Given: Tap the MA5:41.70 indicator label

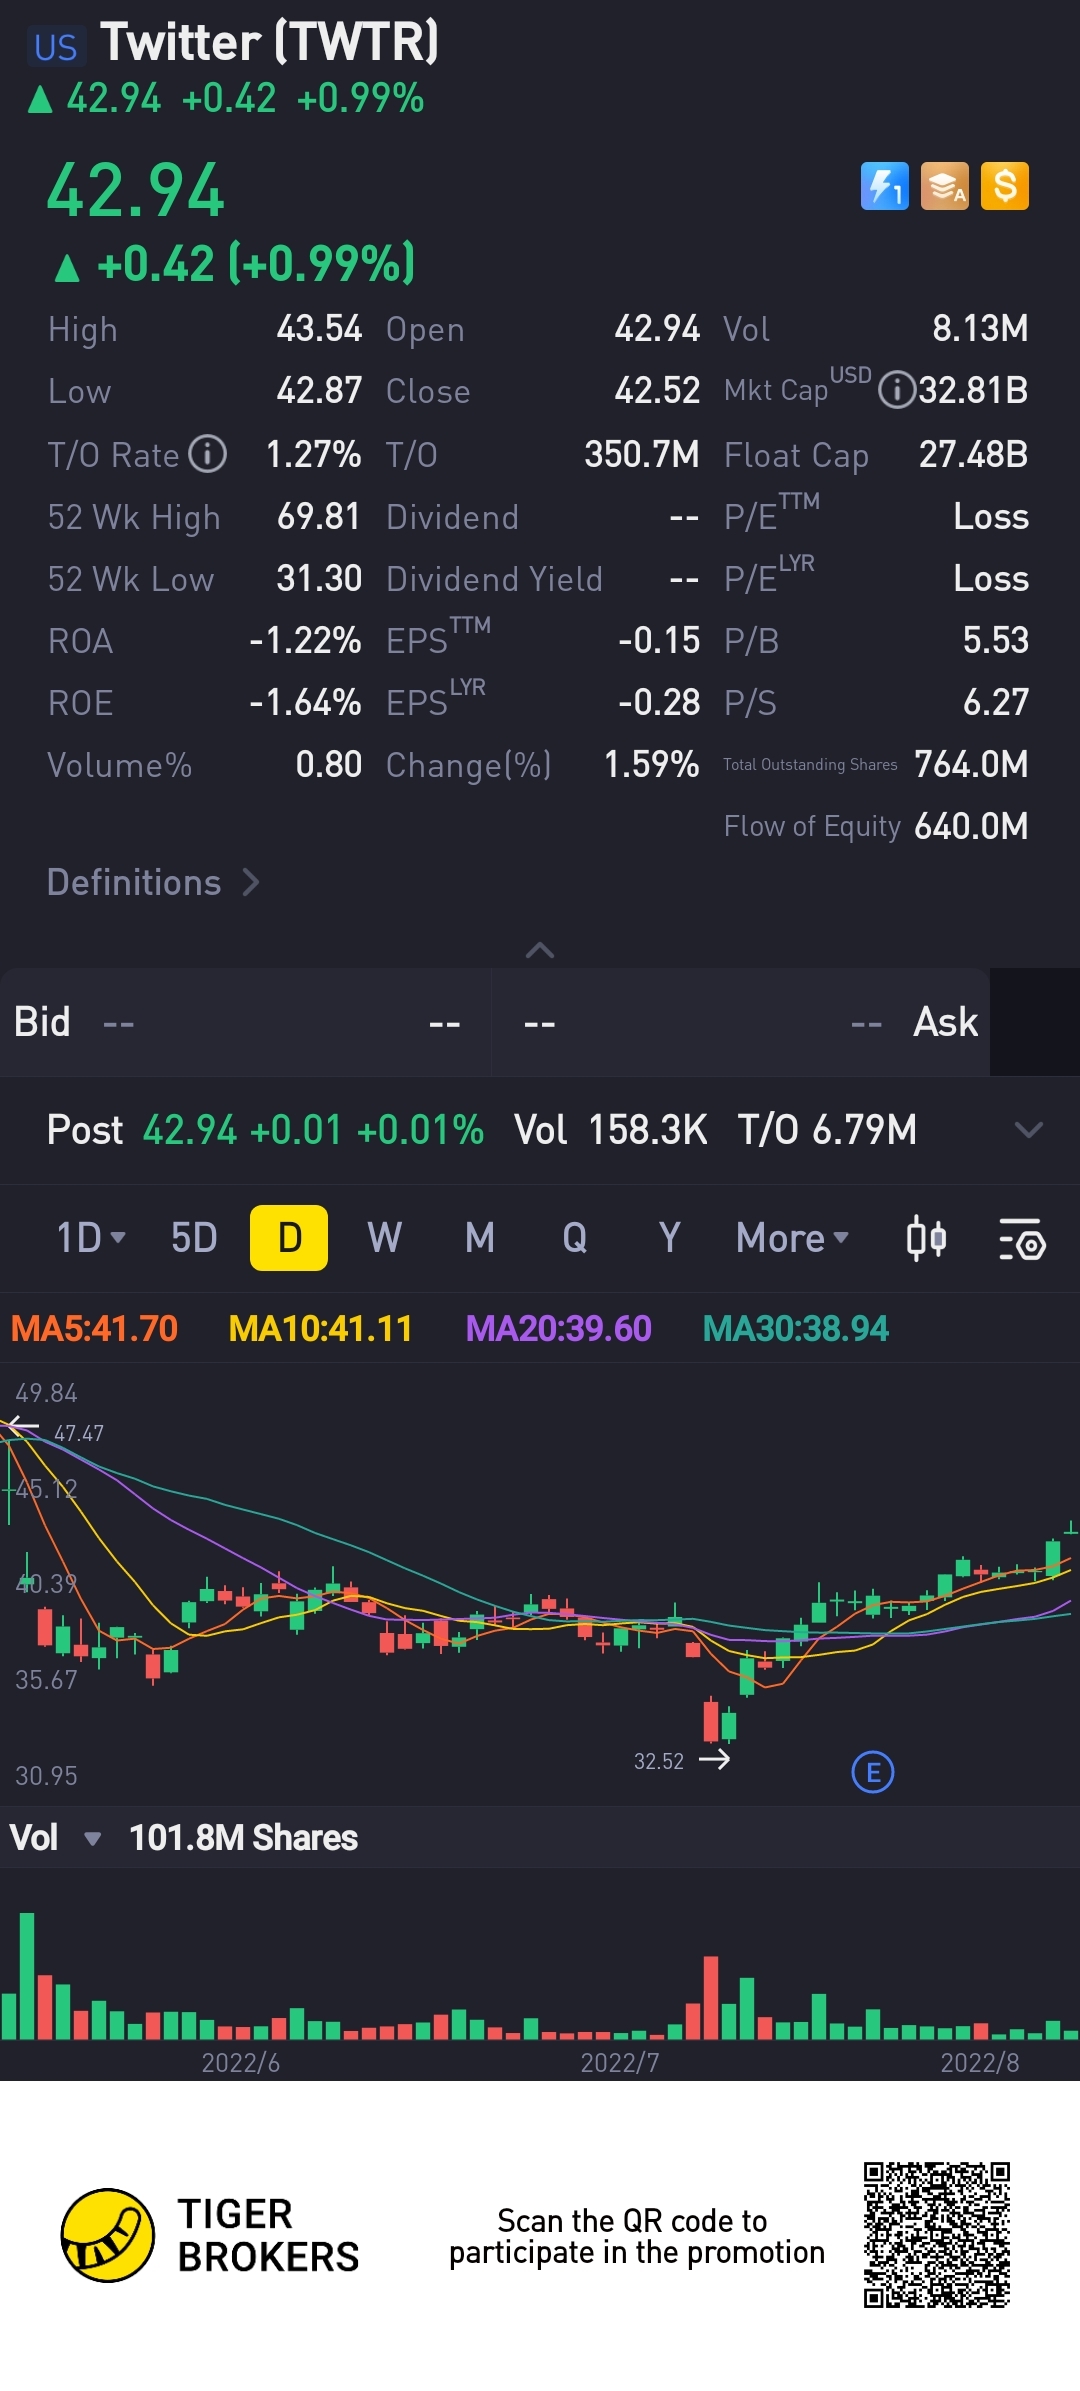Looking at the screenshot, I should click(x=94, y=1328).
